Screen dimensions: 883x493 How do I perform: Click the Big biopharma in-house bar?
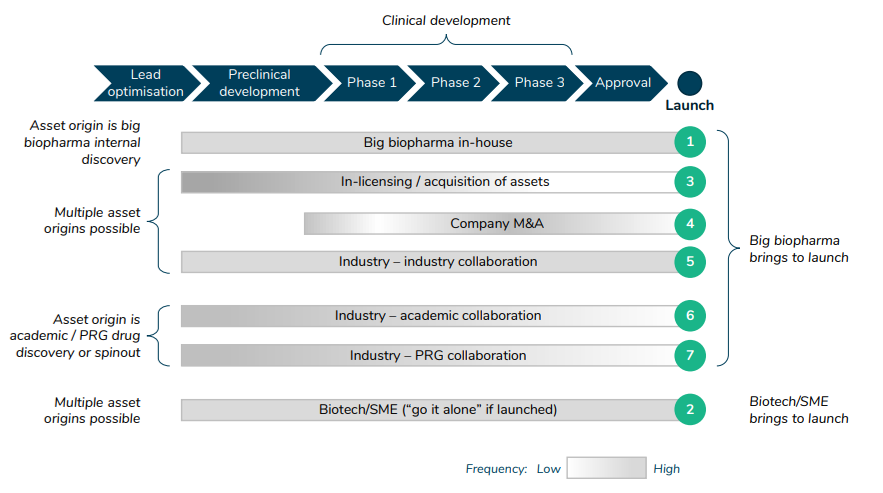pos(430,142)
